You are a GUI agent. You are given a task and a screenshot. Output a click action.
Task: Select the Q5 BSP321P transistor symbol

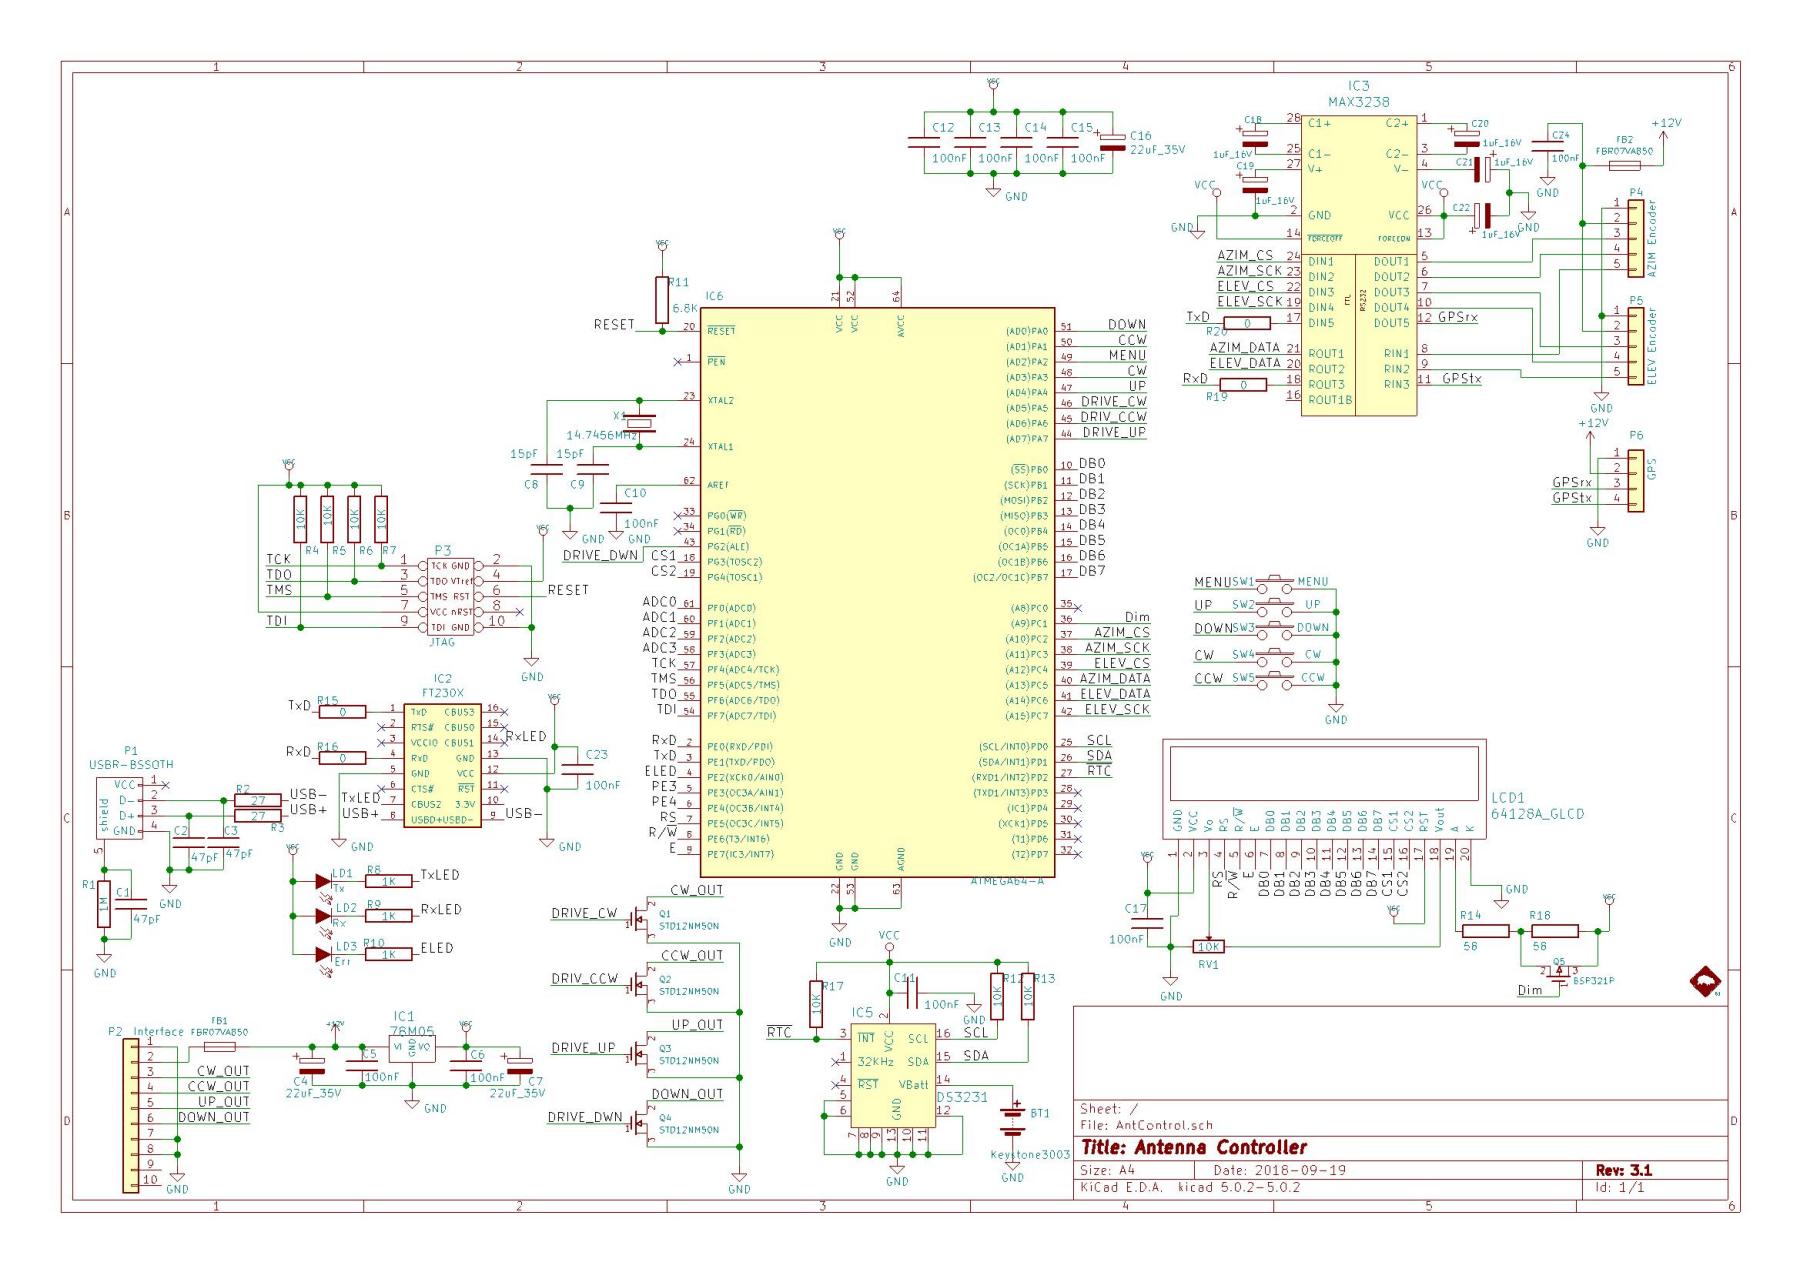pos(1557,973)
